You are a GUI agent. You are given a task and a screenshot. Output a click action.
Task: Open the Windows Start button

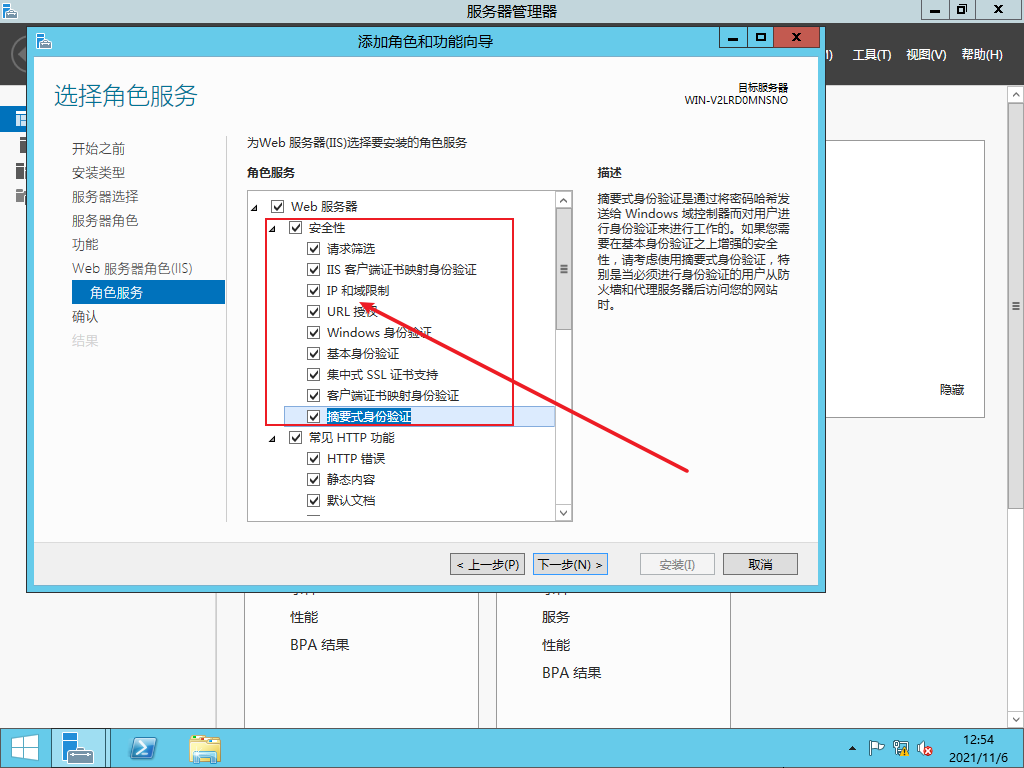(25, 748)
